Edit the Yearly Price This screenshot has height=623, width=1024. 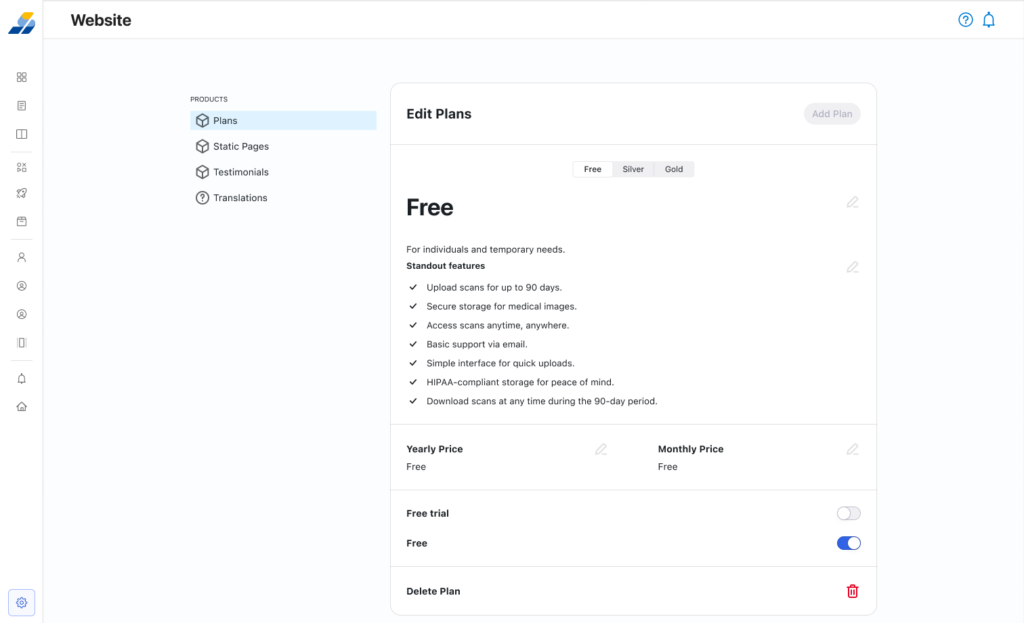601,450
